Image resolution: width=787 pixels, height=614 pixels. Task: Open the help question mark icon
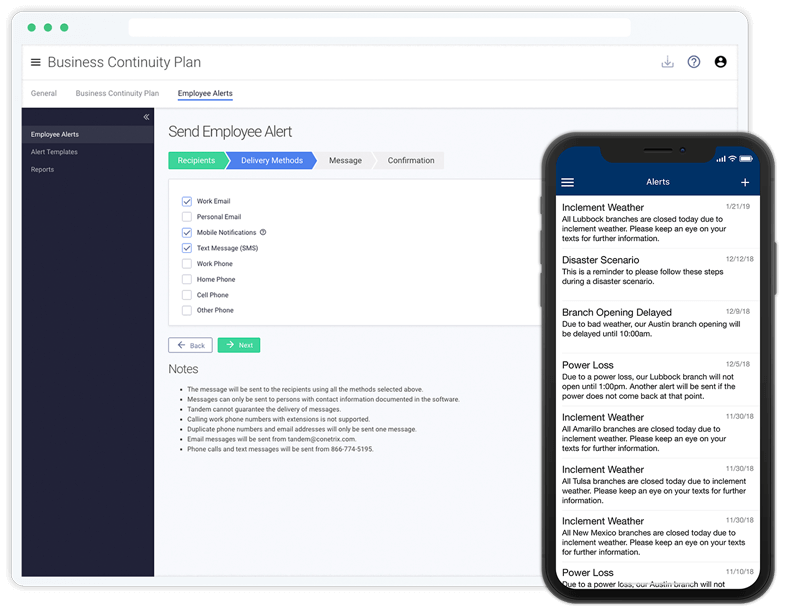tap(694, 62)
